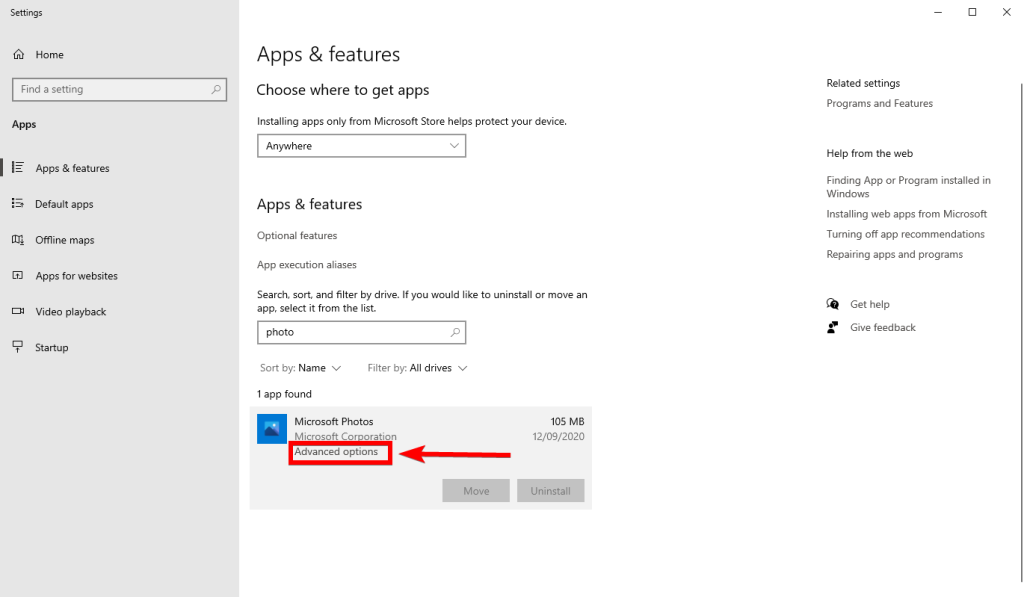Expand the 'Sort by: Name' dropdown
Screen dimensions: 1024x597
[x=300, y=368]
